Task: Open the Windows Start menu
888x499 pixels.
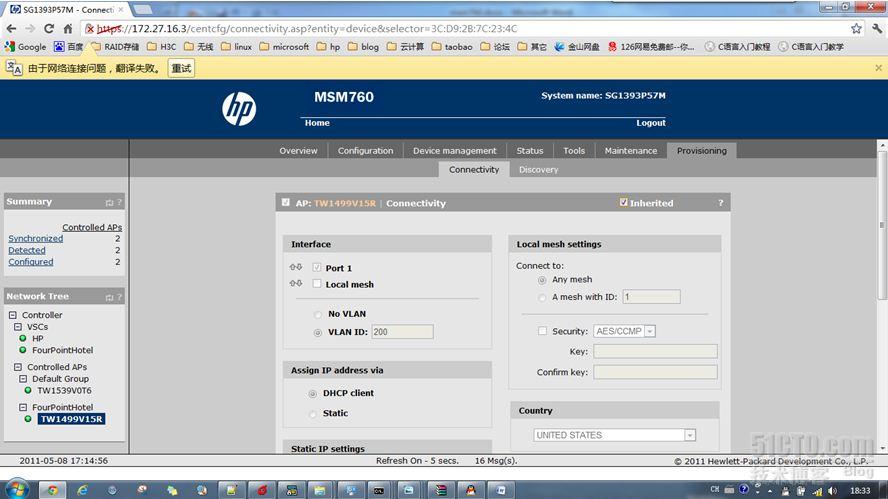Action: click(17, 489)
